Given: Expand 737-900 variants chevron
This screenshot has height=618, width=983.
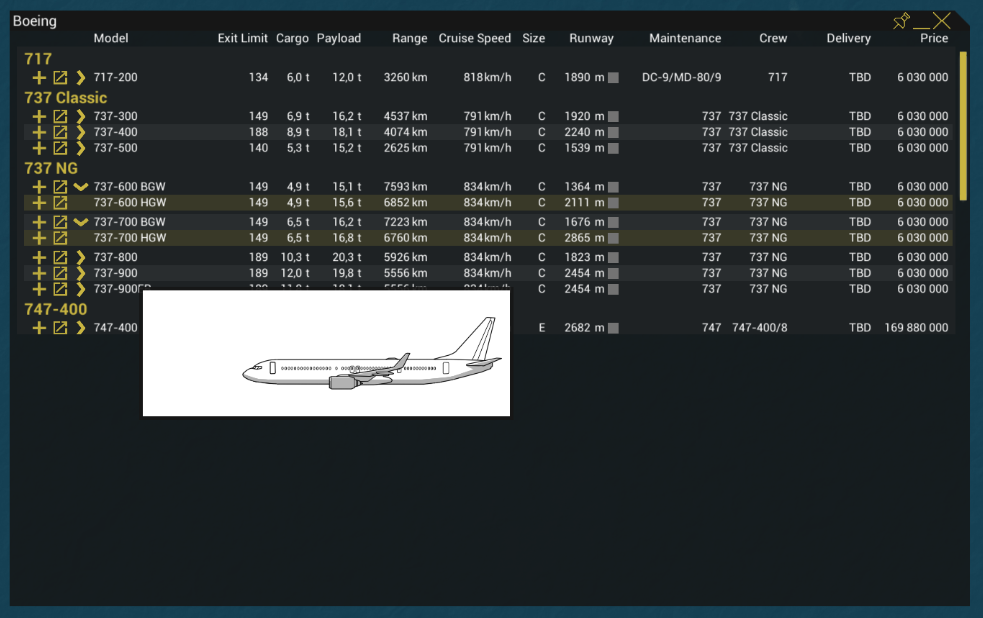Looking at the screenshot, I should click(80, 273).
